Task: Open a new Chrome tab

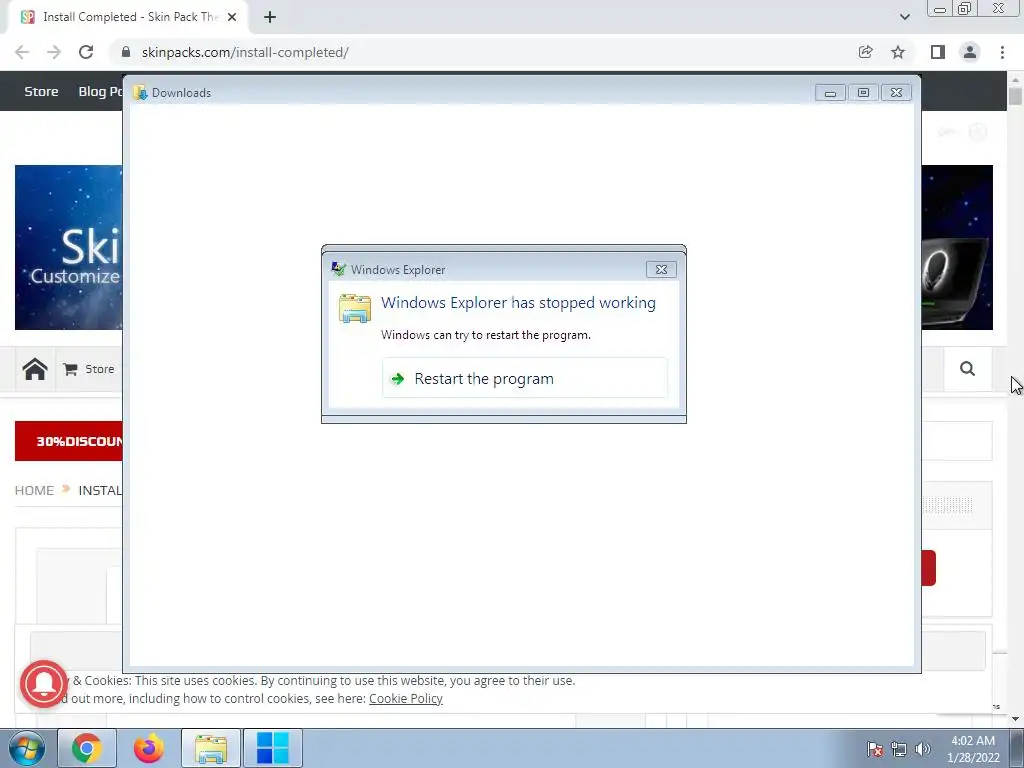Action: (x=270, y=17)
